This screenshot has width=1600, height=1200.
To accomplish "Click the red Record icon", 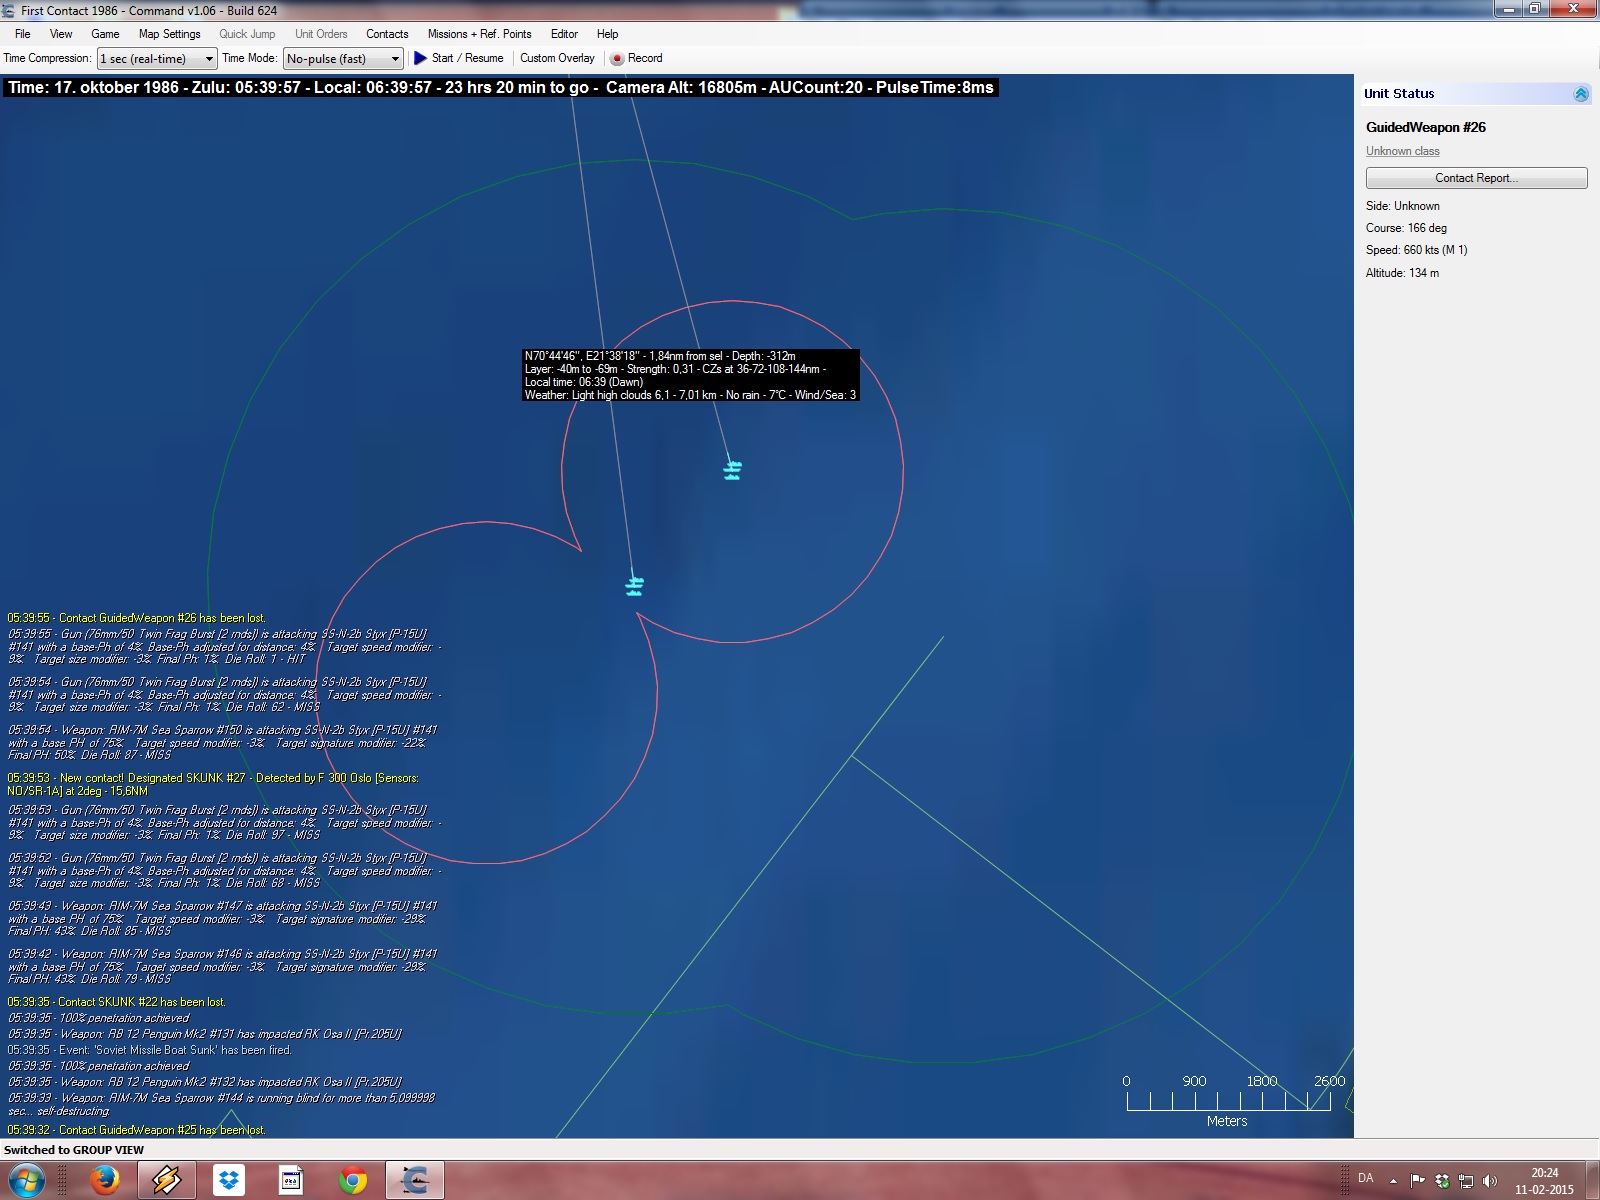I will coord(617,59).
